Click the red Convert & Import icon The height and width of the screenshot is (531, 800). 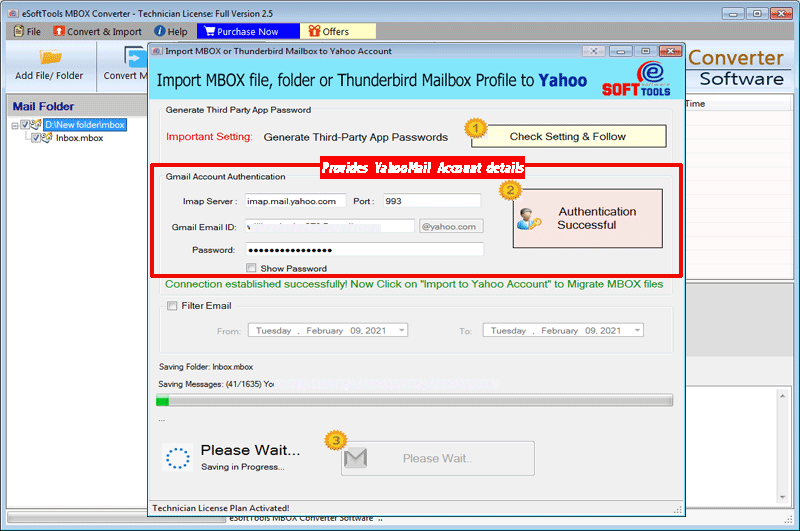[59, 31]
